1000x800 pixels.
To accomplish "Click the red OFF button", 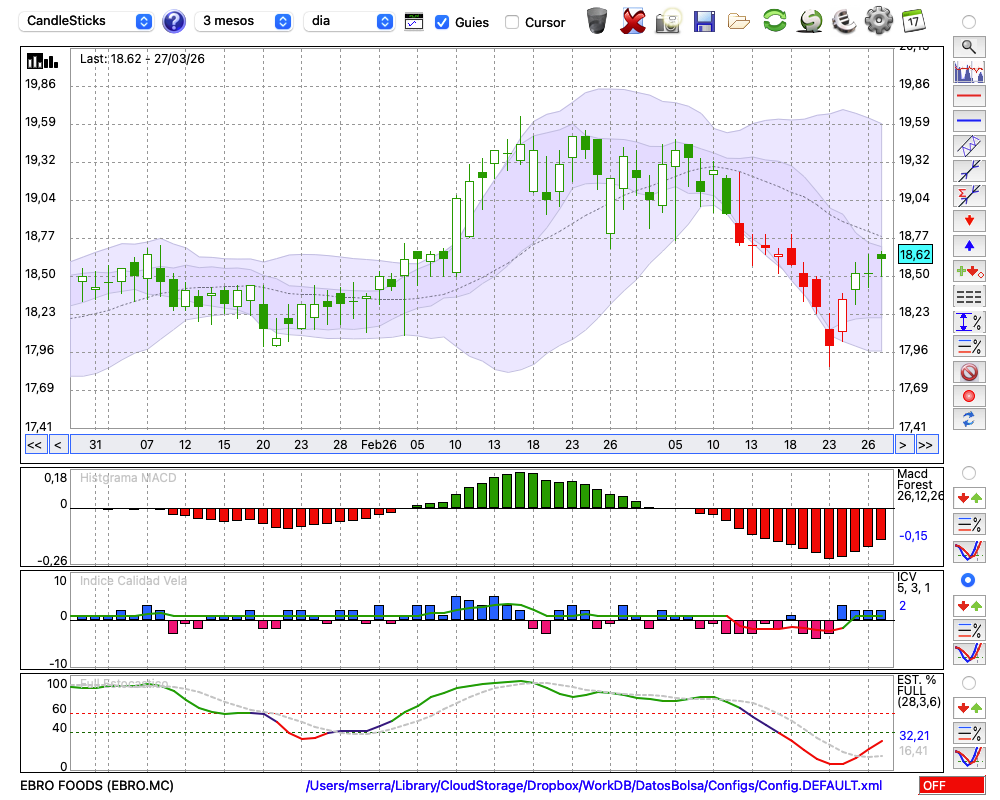I will (950, 786).
